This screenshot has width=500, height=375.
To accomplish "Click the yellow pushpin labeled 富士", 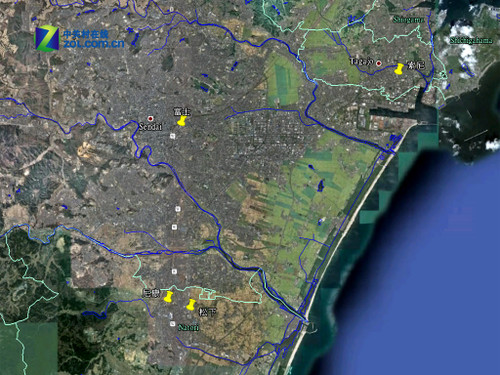I will tap(181, 121).
